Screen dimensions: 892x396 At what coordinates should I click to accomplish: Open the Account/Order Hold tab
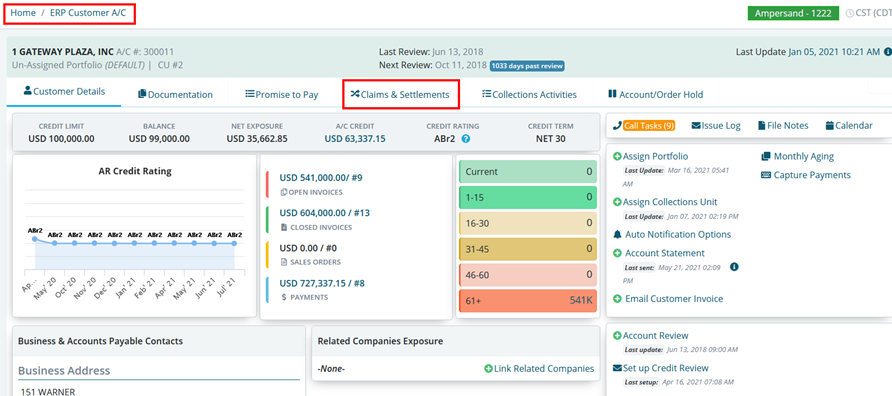655,94
